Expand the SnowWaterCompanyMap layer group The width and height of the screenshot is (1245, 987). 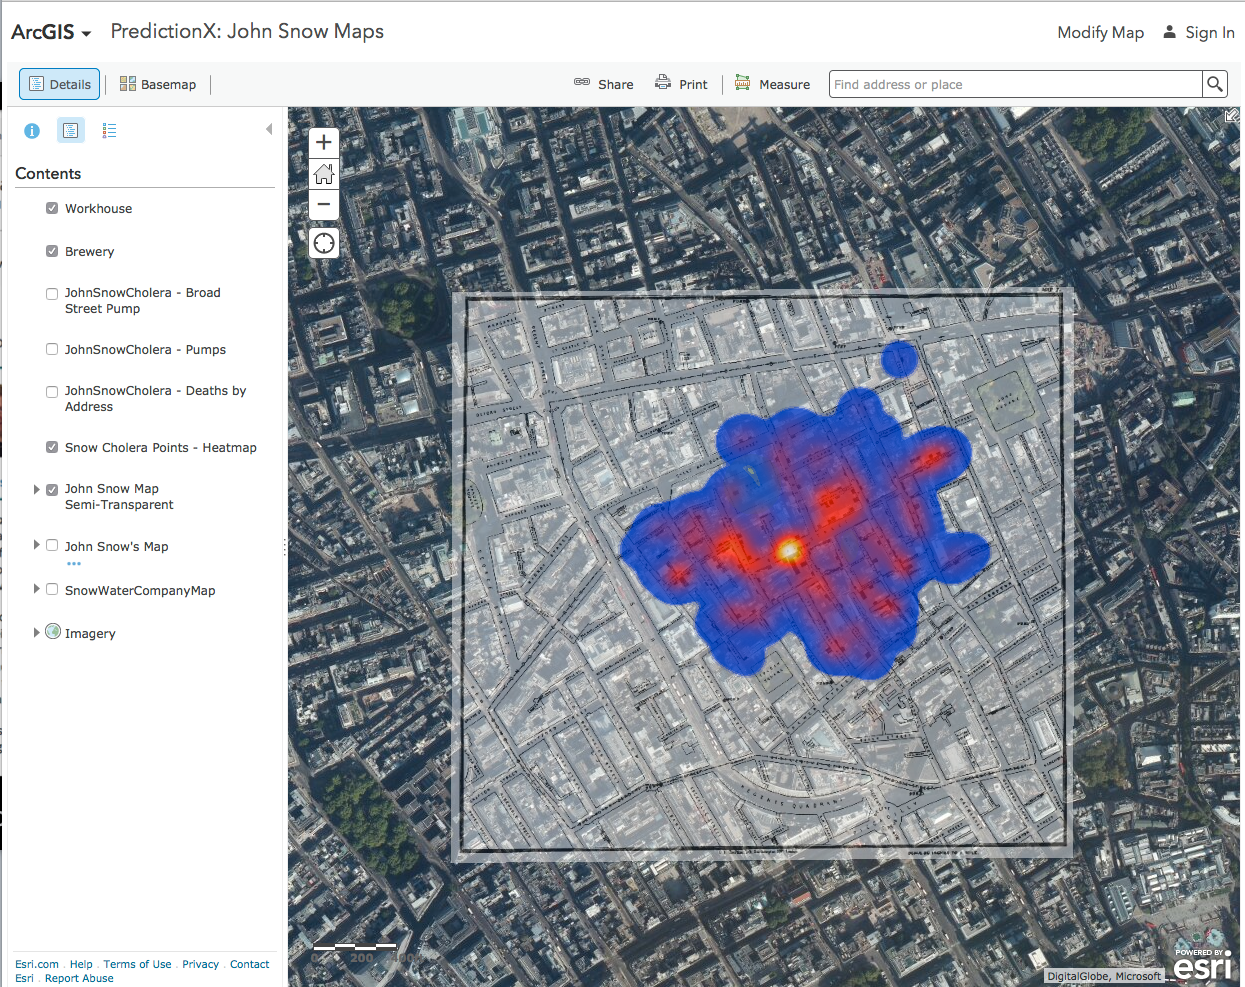[37, 589]
